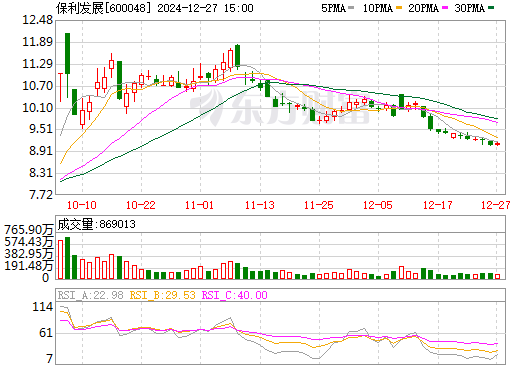
Task: Click the tallest green volume bar
Action: point(67,258)
